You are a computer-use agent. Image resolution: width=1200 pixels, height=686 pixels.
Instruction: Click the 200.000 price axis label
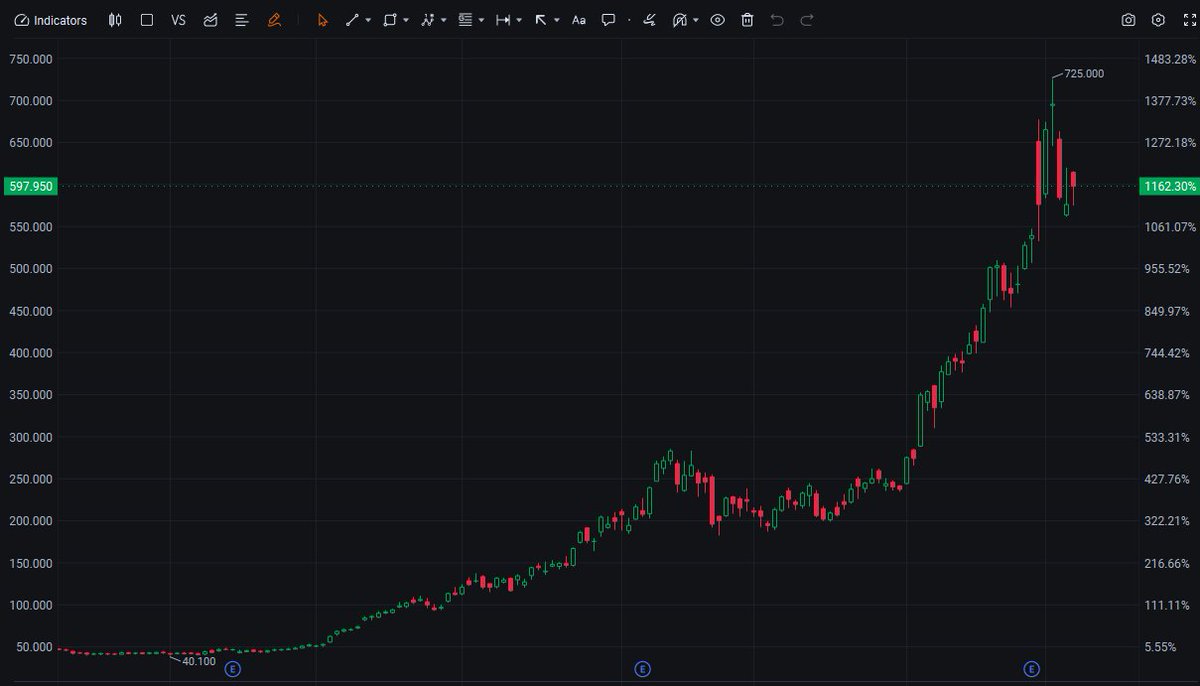pyautogui.click(x=31, y=521)
